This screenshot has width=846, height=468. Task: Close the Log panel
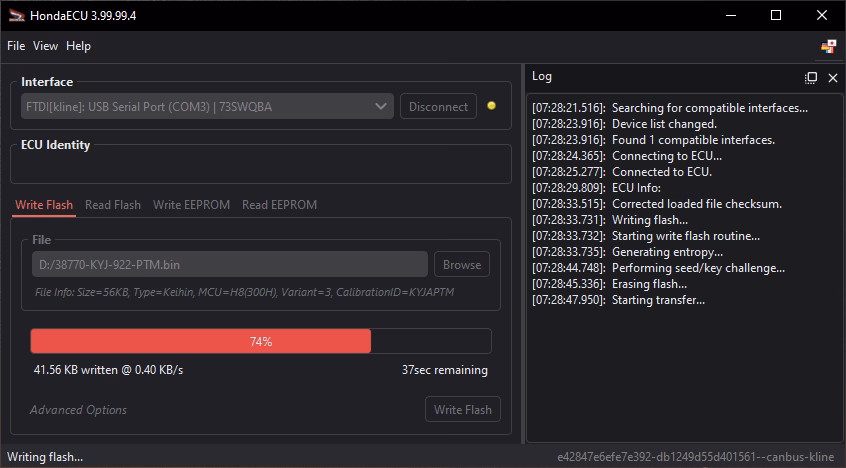coord(832,77)
